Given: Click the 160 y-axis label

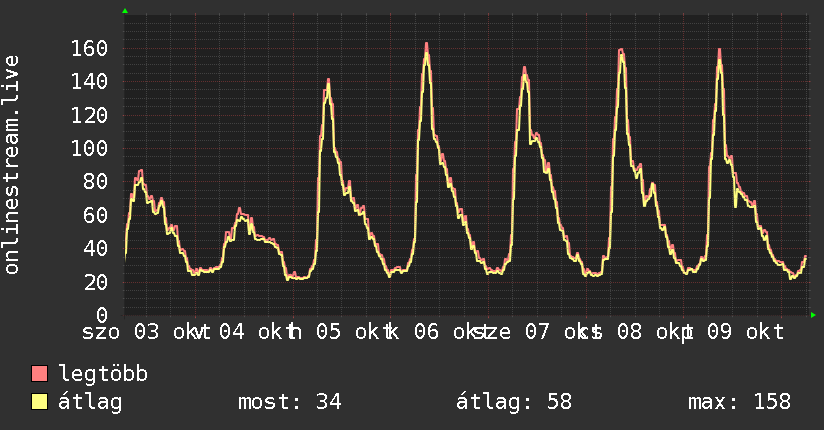Looking at the screenshot, I should pos(89,48).
